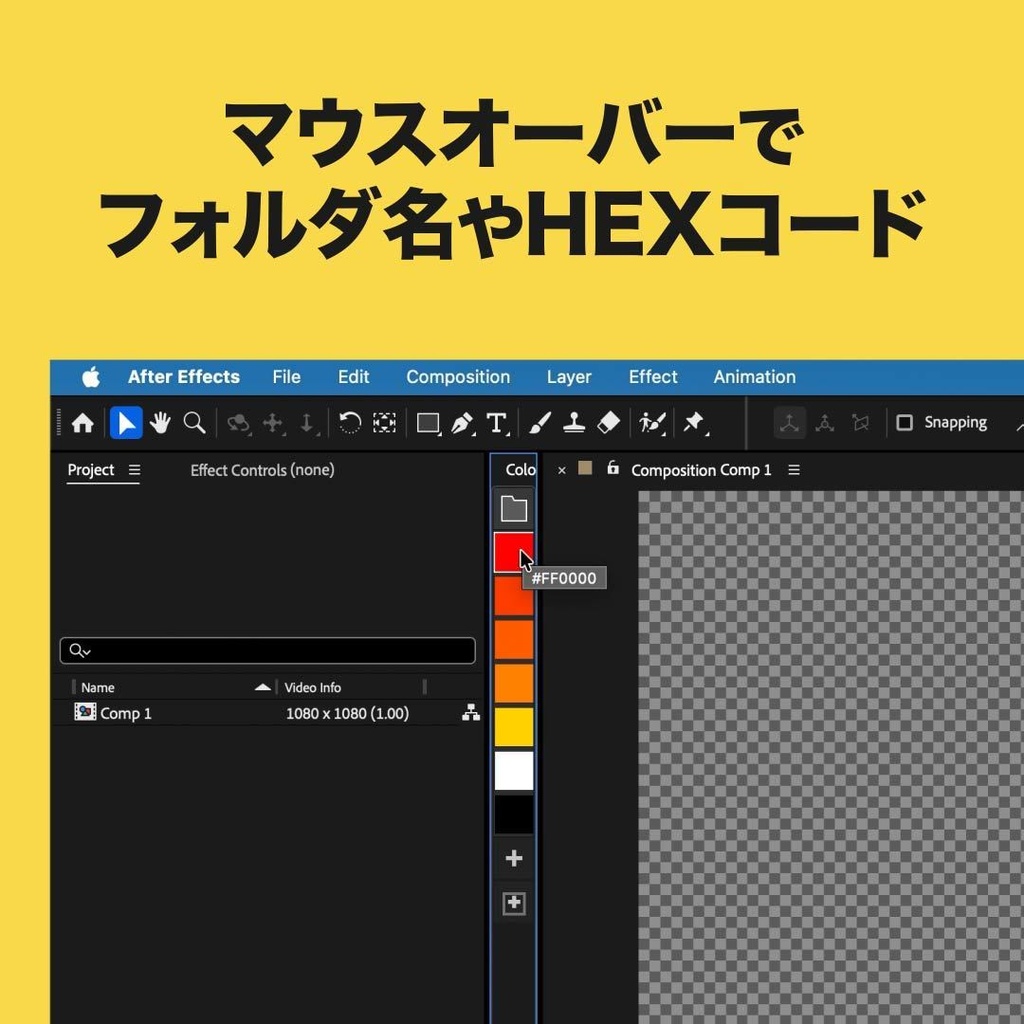1024x1024 pixels.
Task: Open the Project panel menu
Action: [134, 470]
